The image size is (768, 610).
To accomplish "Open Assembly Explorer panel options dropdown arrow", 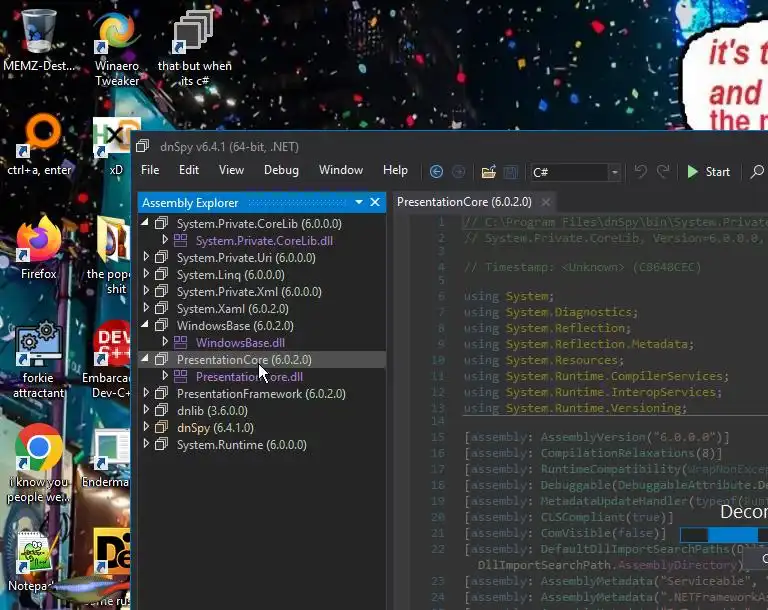I will 359,202.
